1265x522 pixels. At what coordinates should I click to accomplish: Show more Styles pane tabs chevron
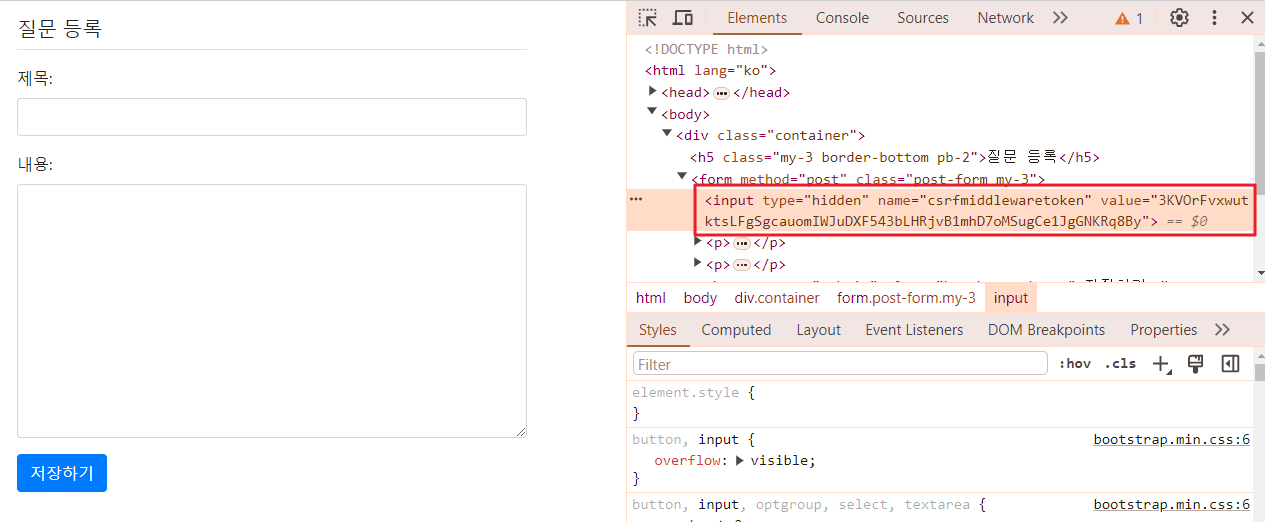click(x=1222, y=330)
